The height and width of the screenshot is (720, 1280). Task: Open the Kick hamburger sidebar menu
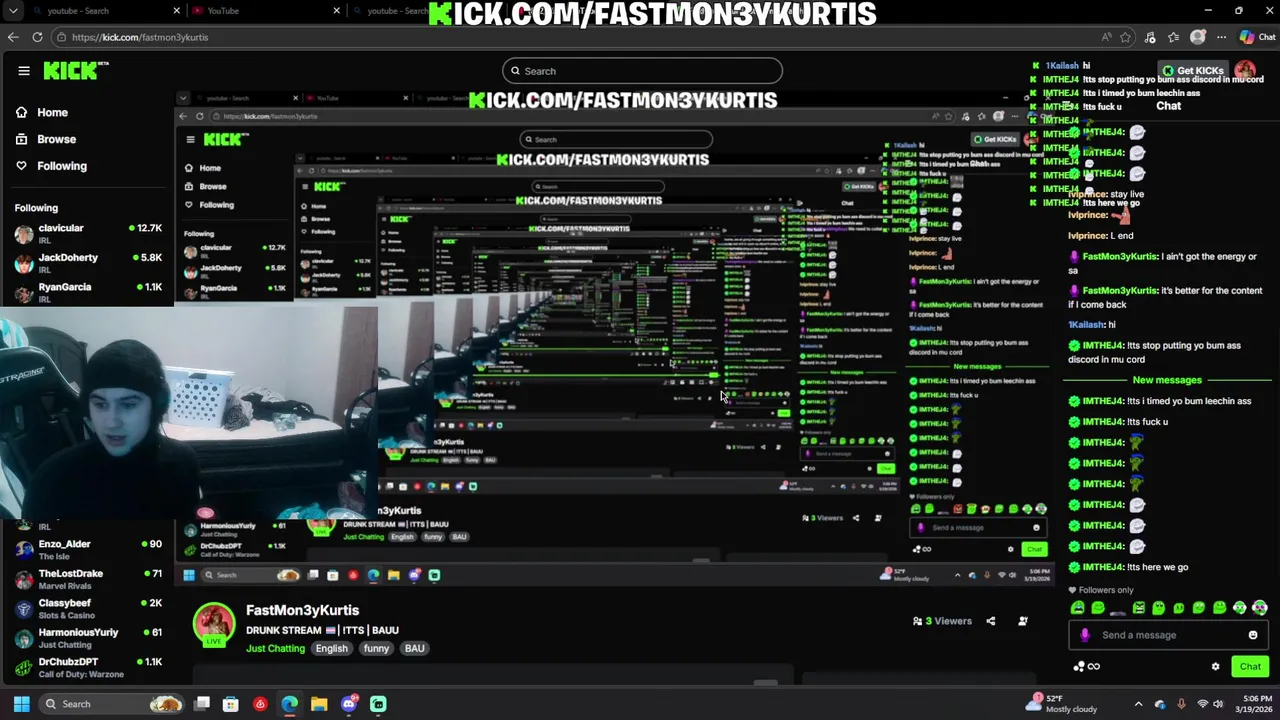pyautogui.click(x=24, y=71)
